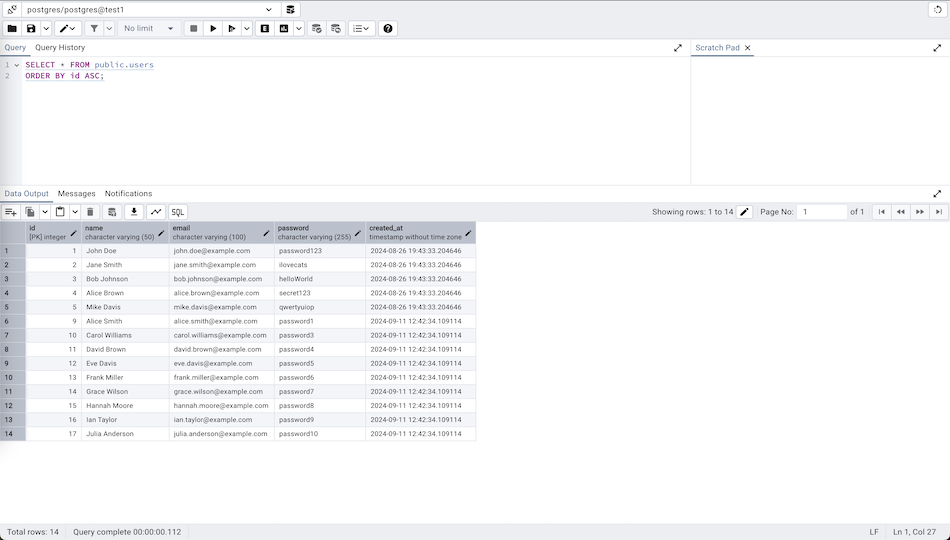Image resolution: width=950 pixels, height=540 pixels.
Task: Switch to the Query History tab
Action: click(x=60, y=48)
